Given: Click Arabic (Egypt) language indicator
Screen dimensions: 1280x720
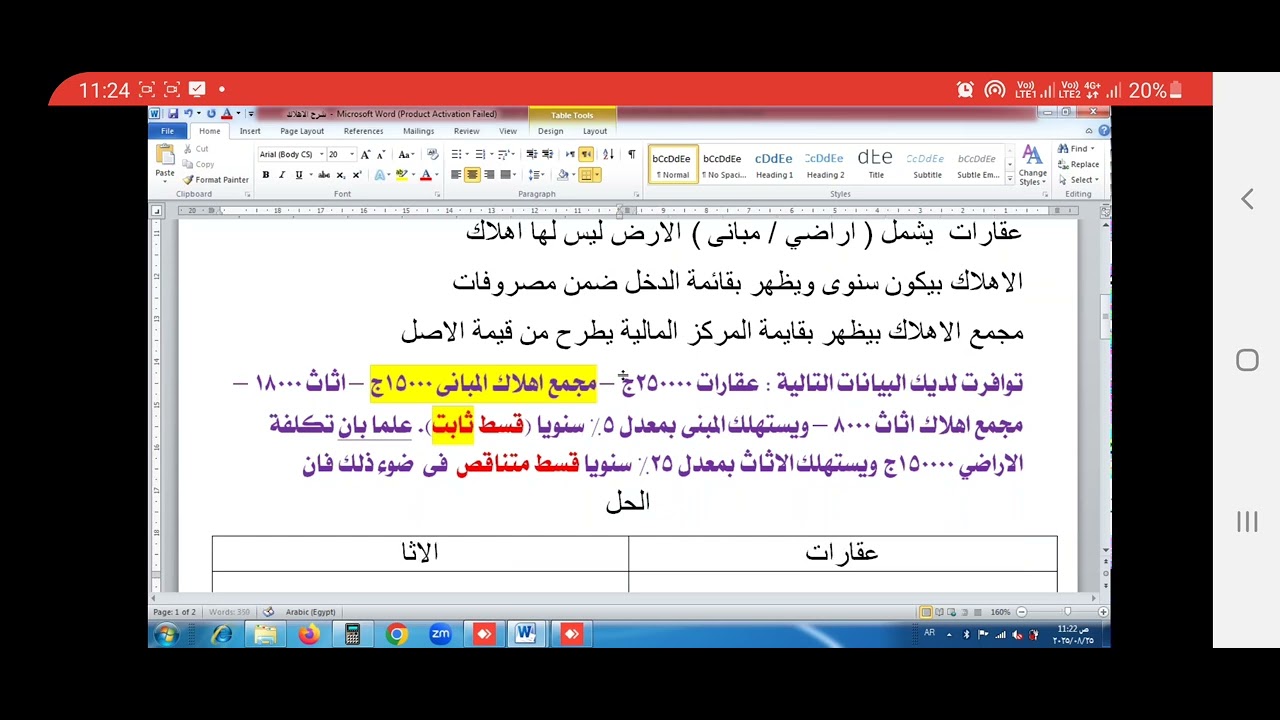Looking at the screenshot, I should click(x=310, y=612).
